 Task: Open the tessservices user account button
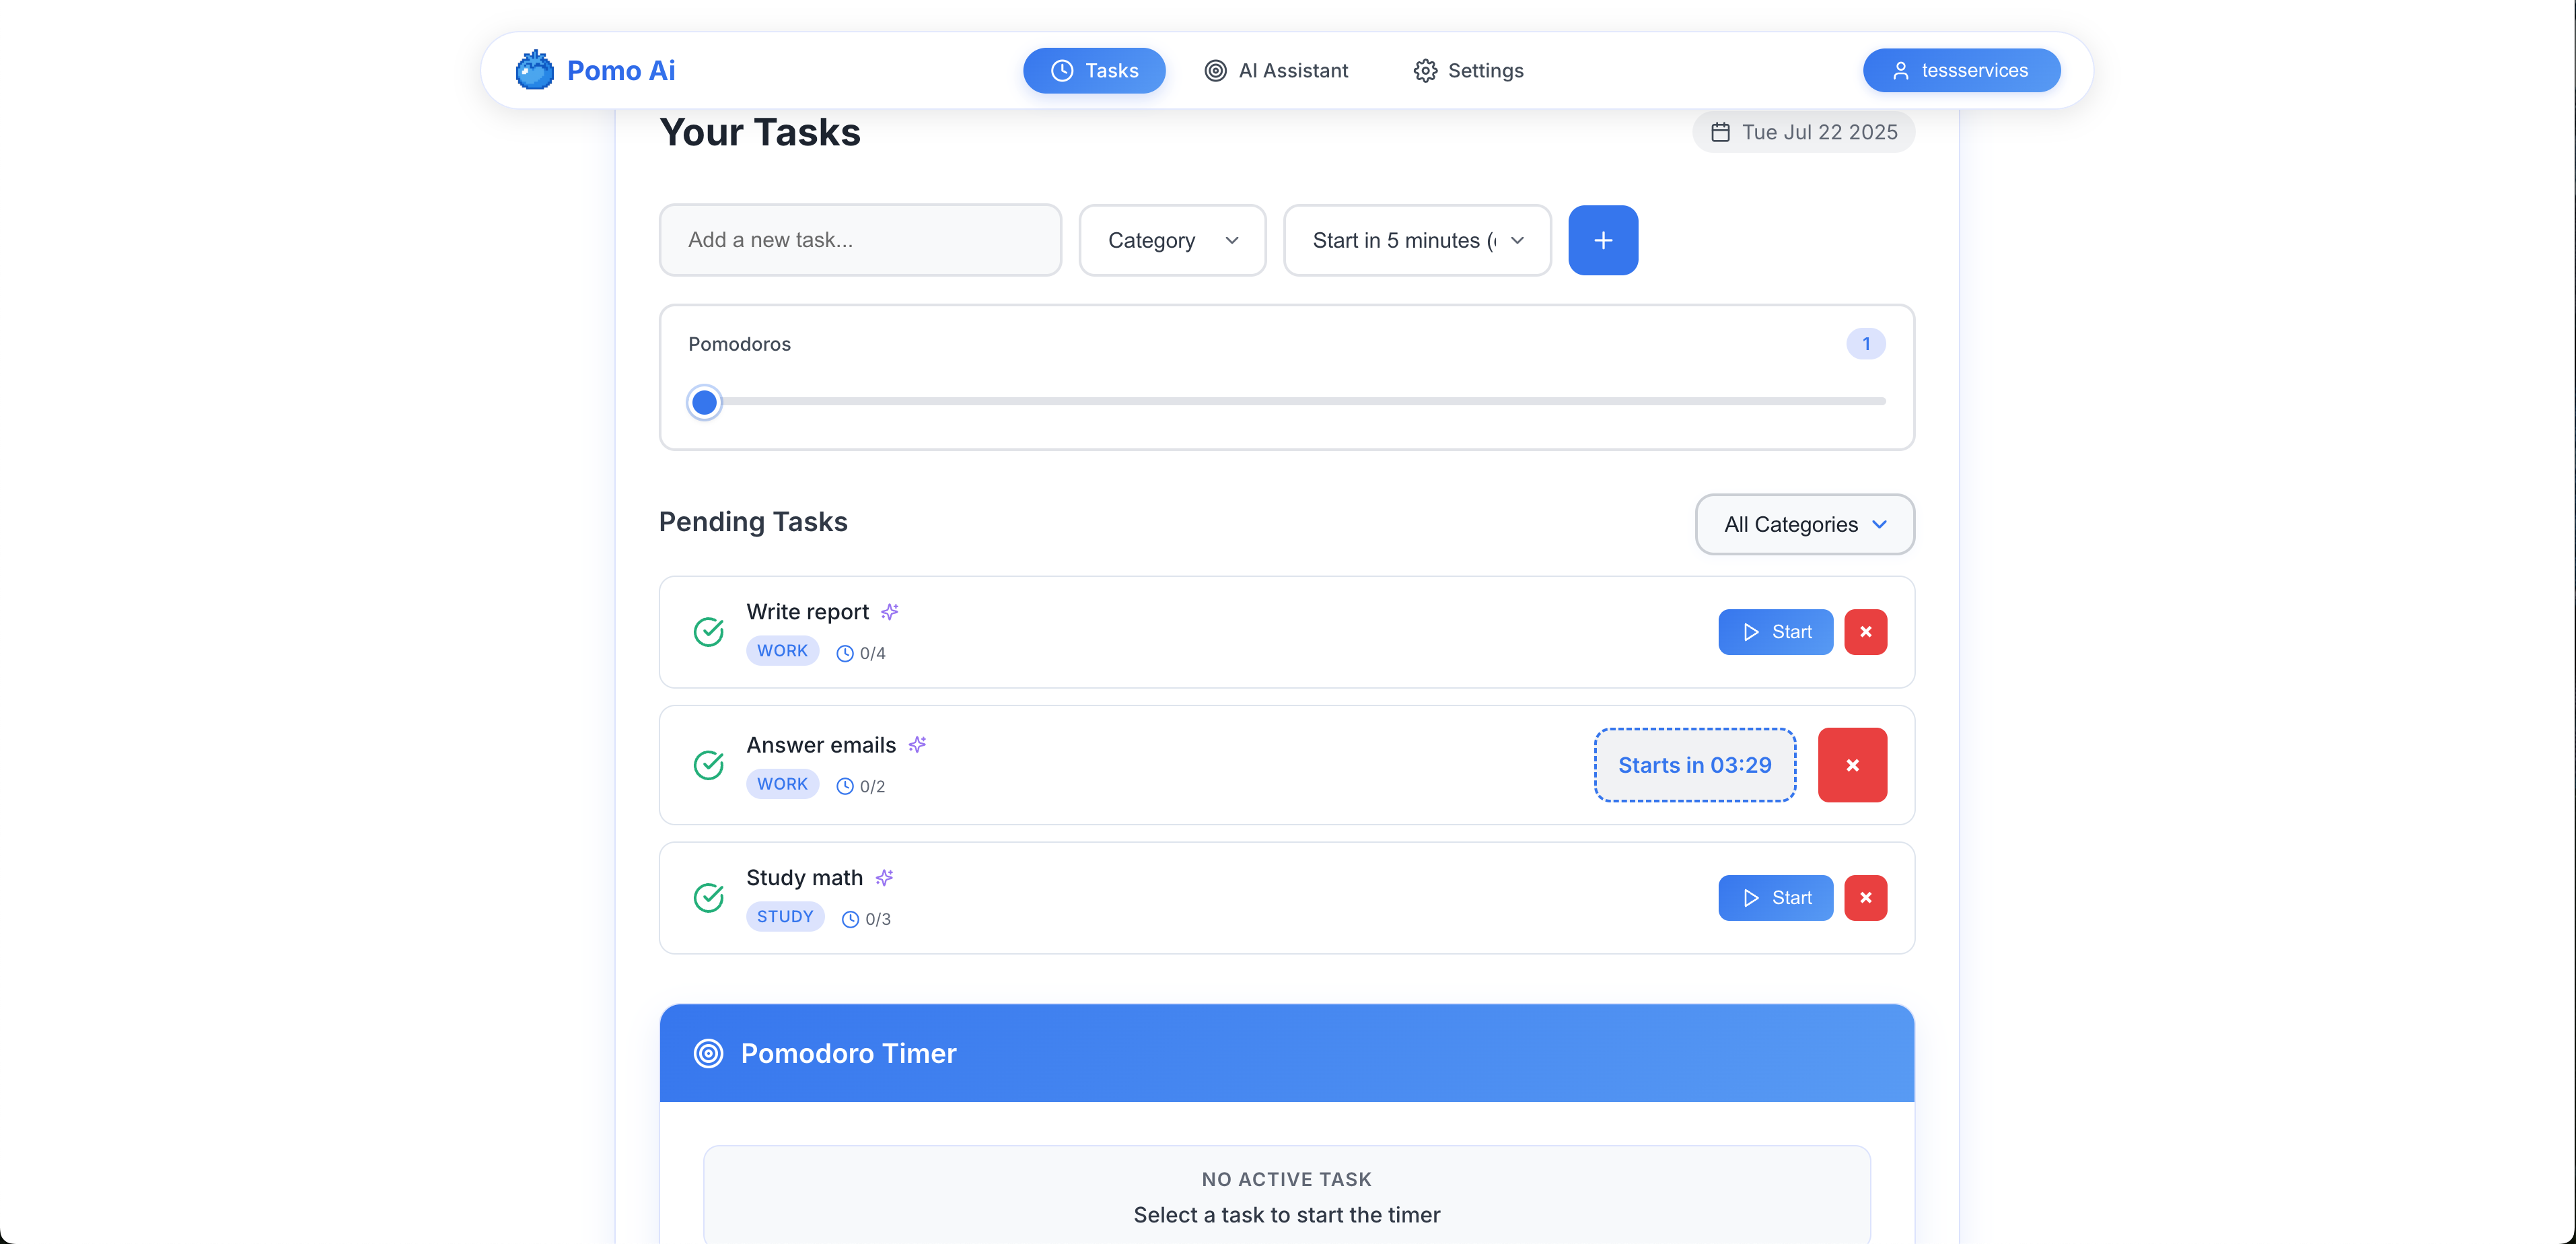[1961, 70]
